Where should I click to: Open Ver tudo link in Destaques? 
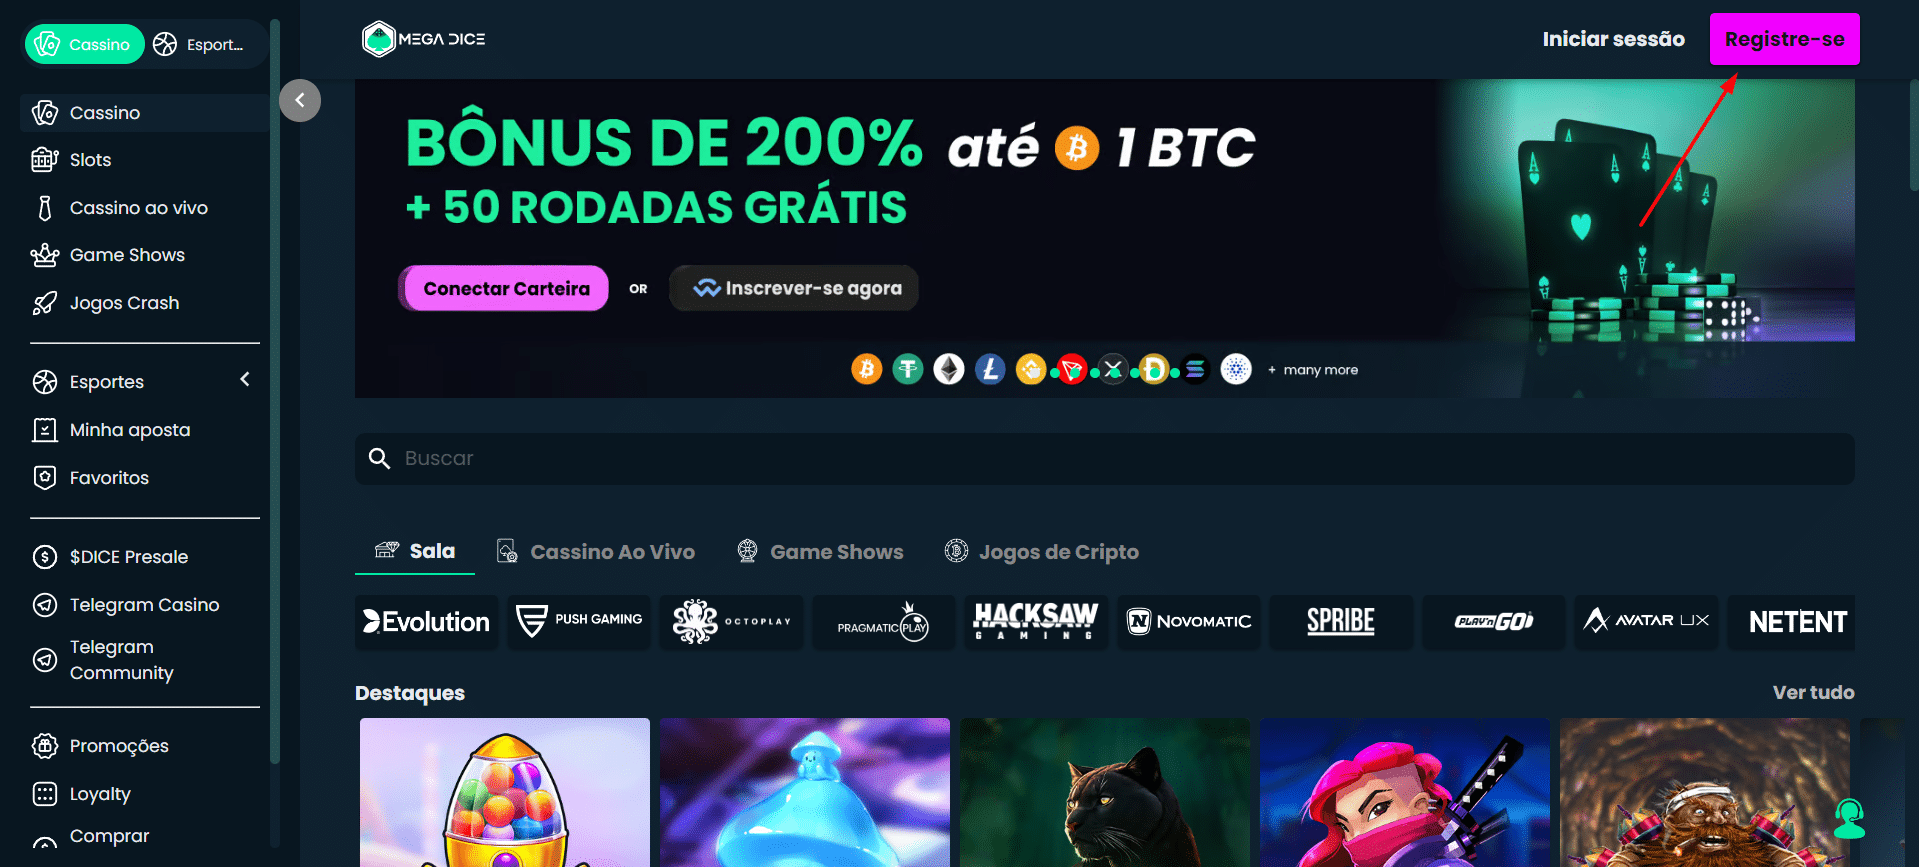1813,692
